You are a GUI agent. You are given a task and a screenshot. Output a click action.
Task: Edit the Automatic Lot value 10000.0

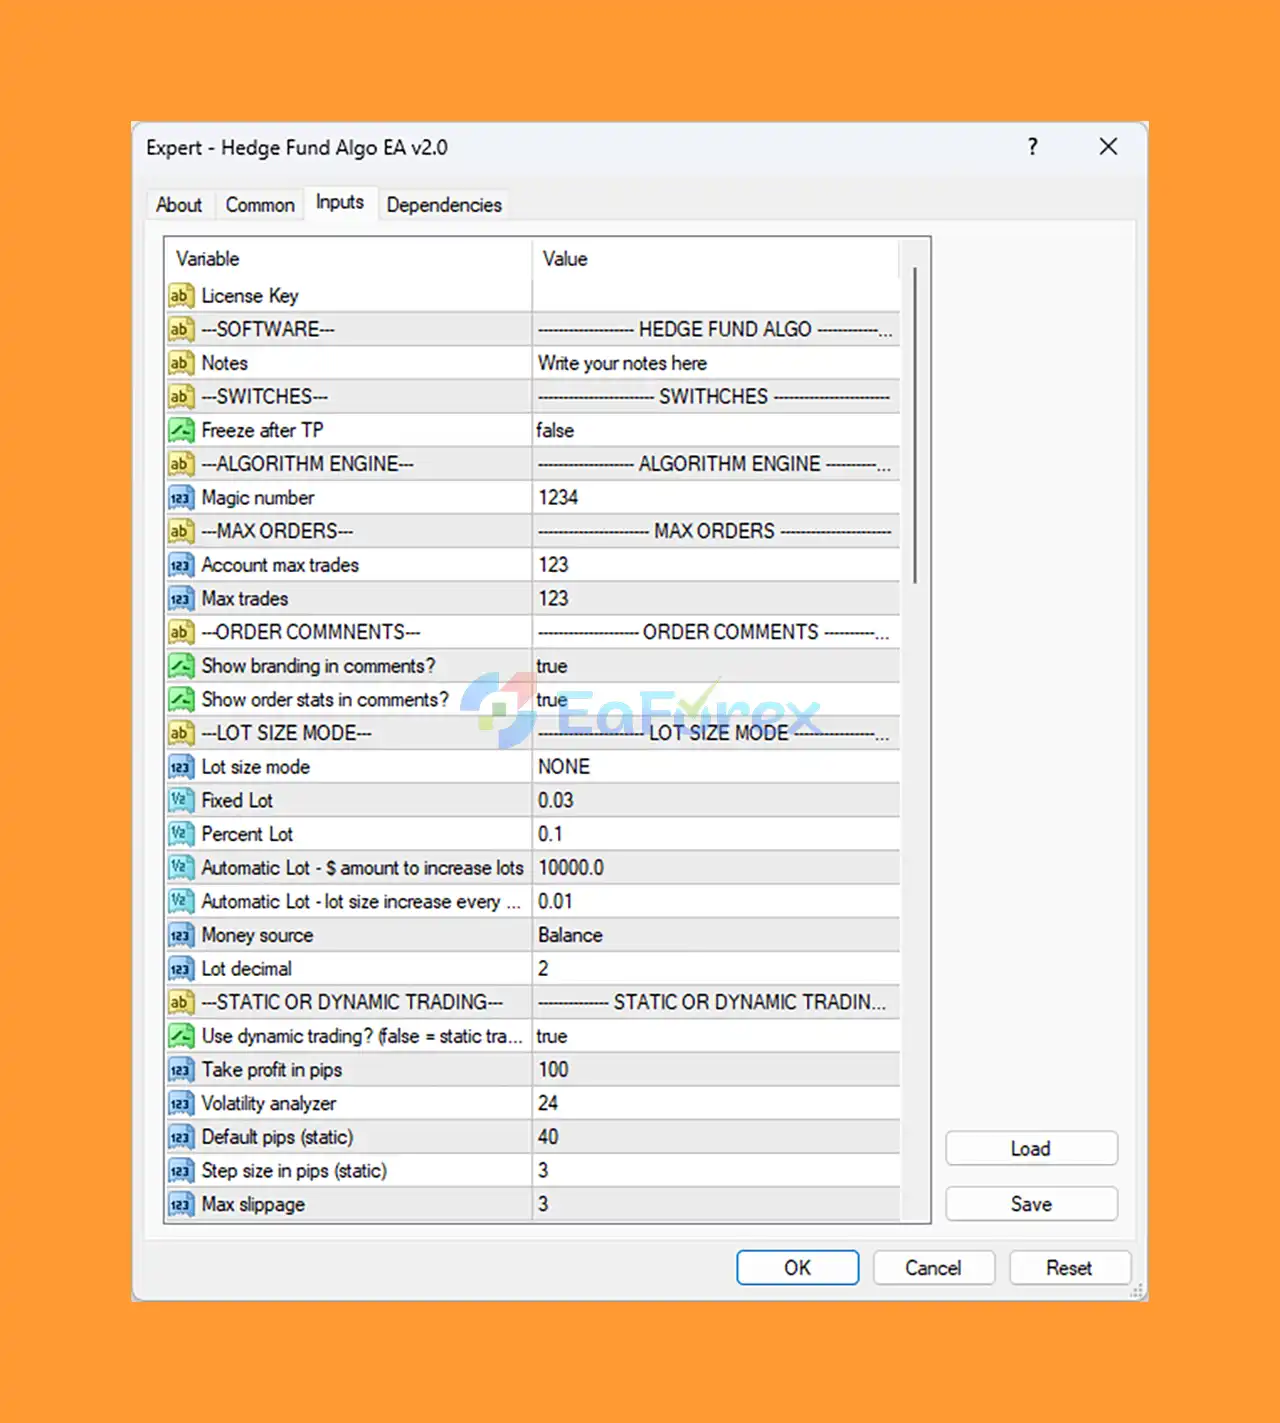pyautogui.click(x=716, y=868)
